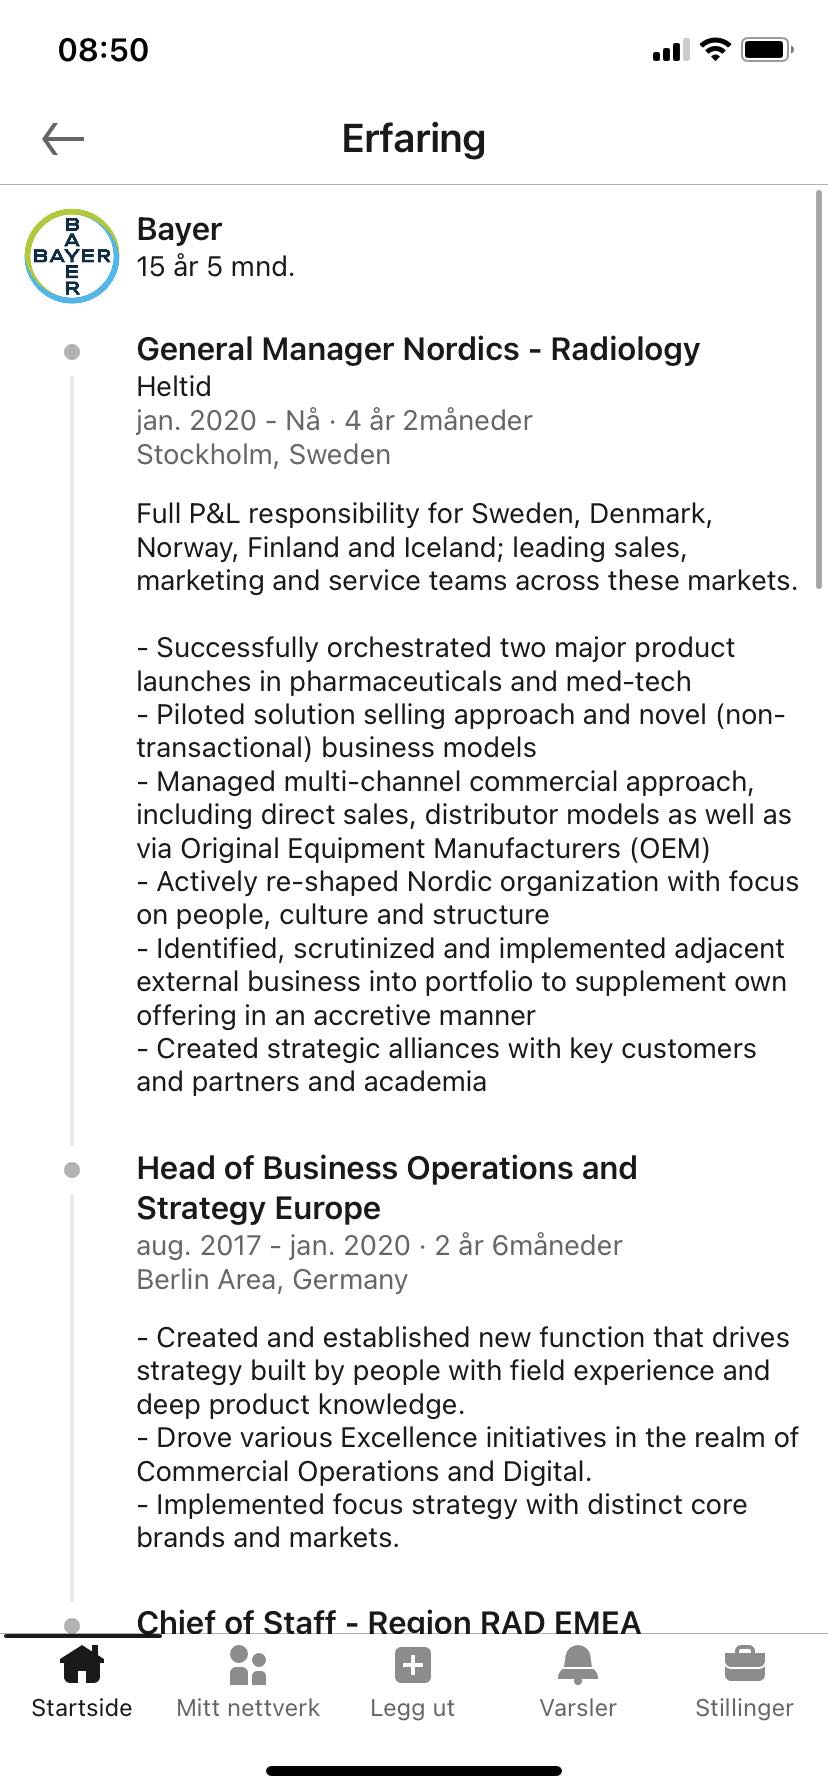828x1792 pixels.
Task: Tap the timeline dot beside Head of Business Operations
Action: point(72,1170)
